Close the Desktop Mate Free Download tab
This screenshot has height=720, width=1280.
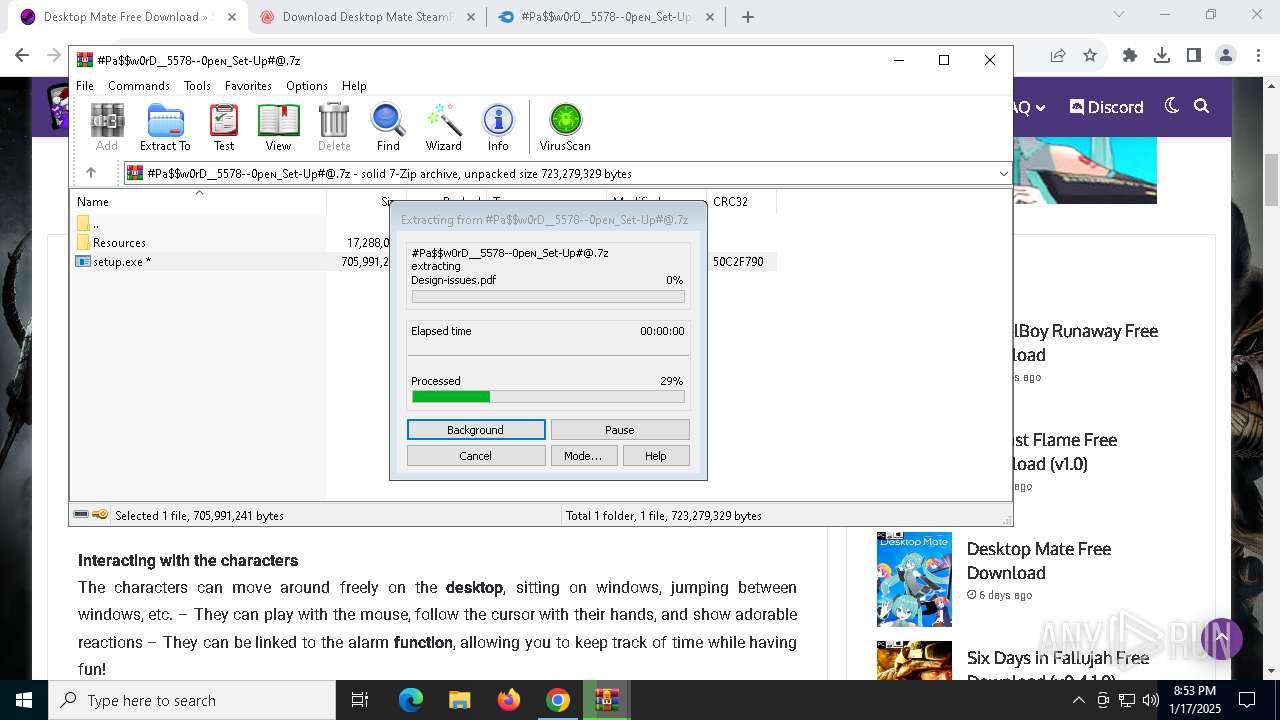click(232, 16)
